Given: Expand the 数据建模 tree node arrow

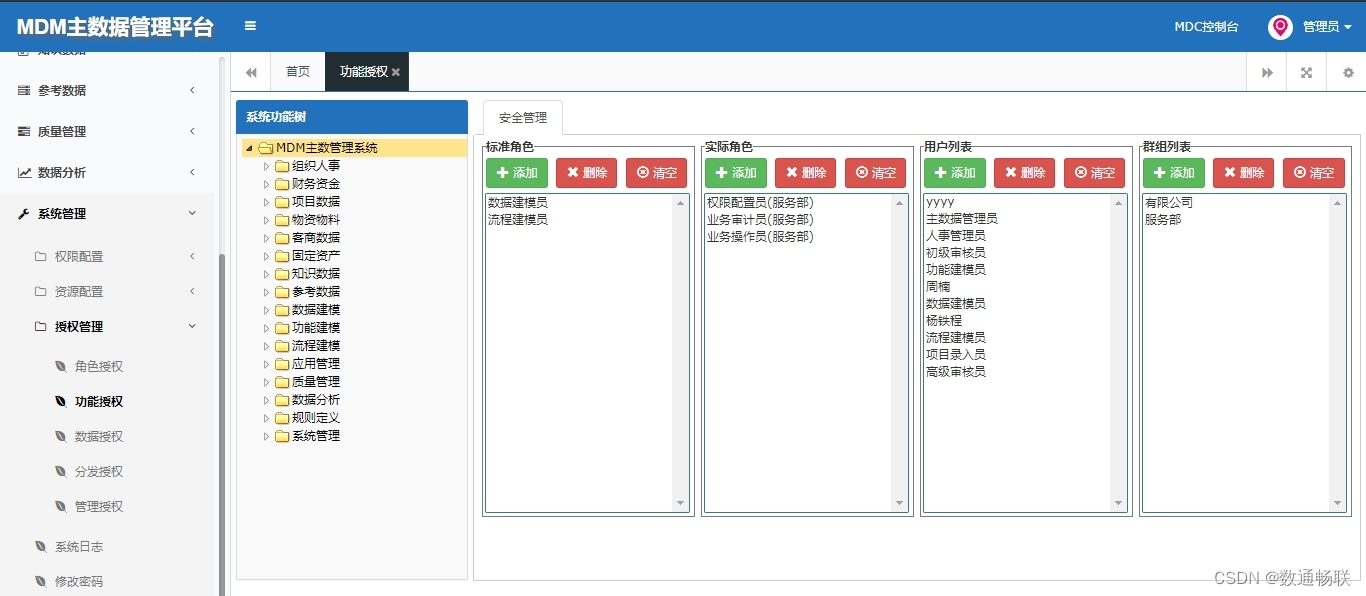Looking at the screenshot, I should [267, 310].
